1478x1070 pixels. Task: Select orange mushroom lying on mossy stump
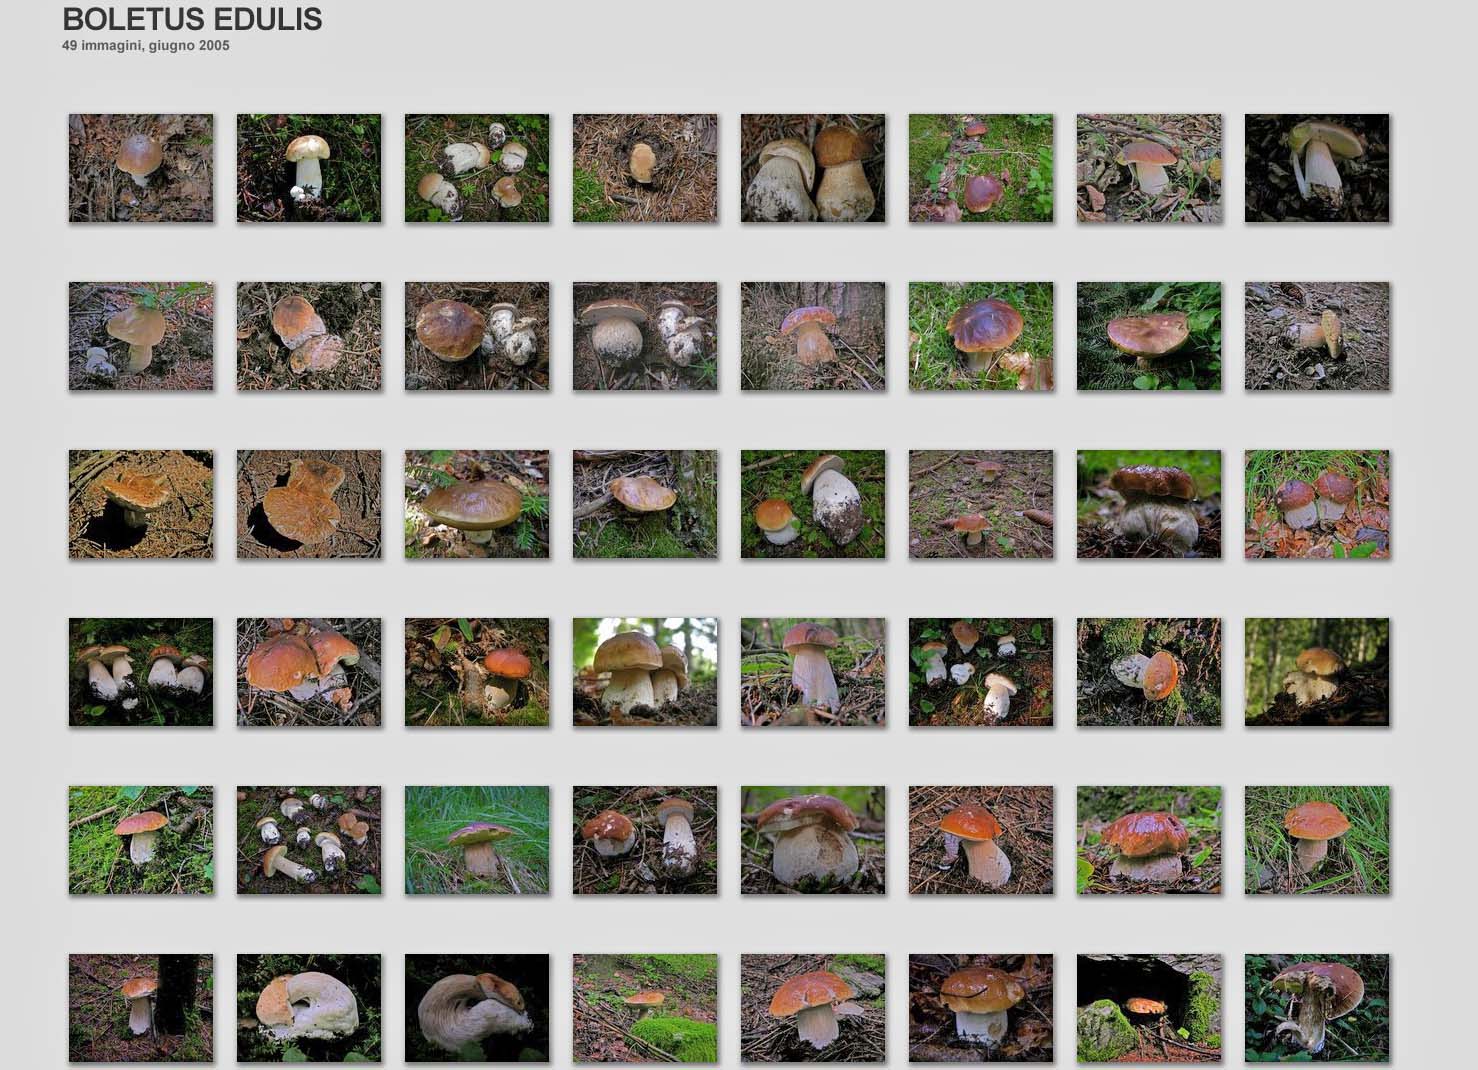1149,672
